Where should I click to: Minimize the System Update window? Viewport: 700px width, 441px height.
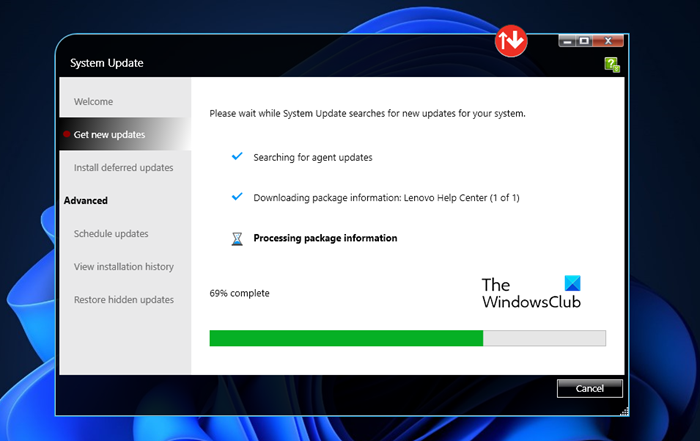[x=567, y=42]
